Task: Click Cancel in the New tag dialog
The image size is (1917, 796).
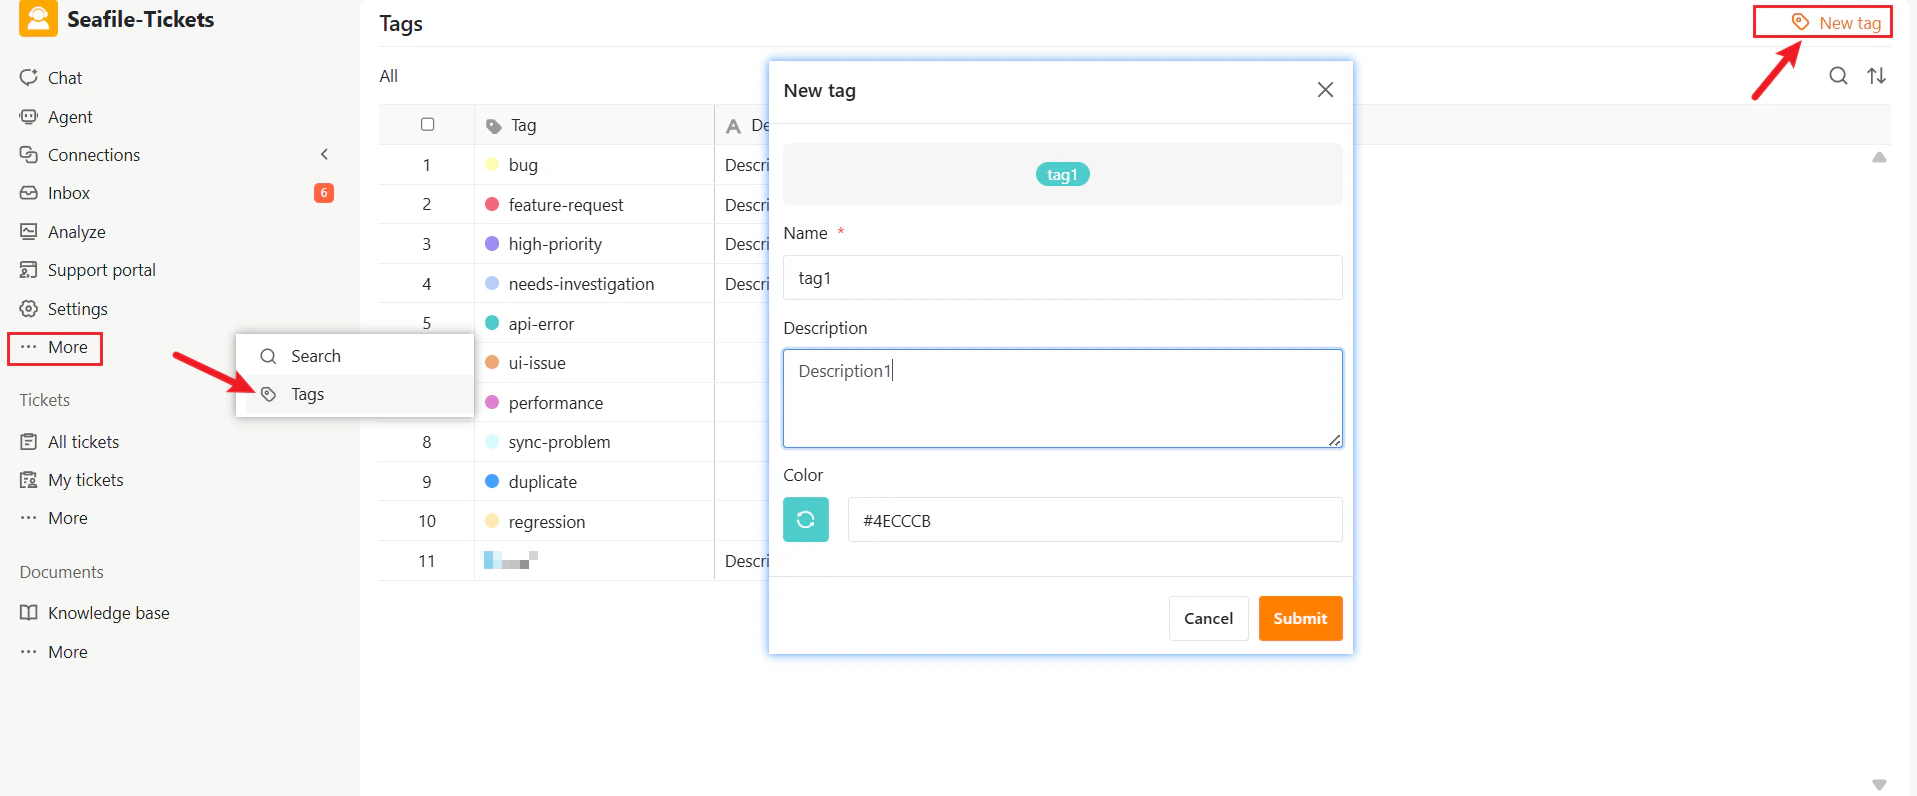Action: coord(1208,618)
